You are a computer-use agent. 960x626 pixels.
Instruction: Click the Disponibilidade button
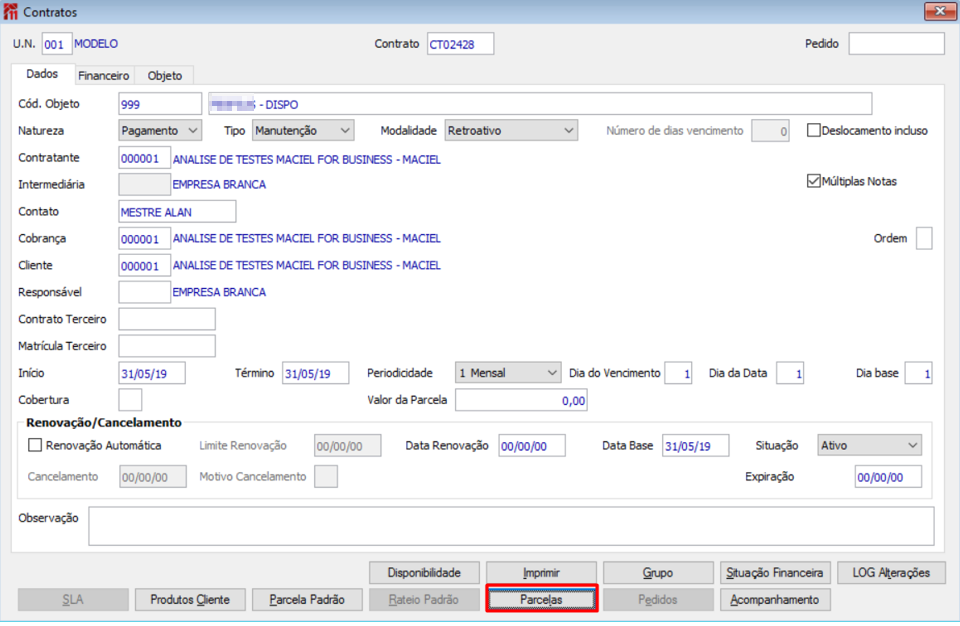424,573
